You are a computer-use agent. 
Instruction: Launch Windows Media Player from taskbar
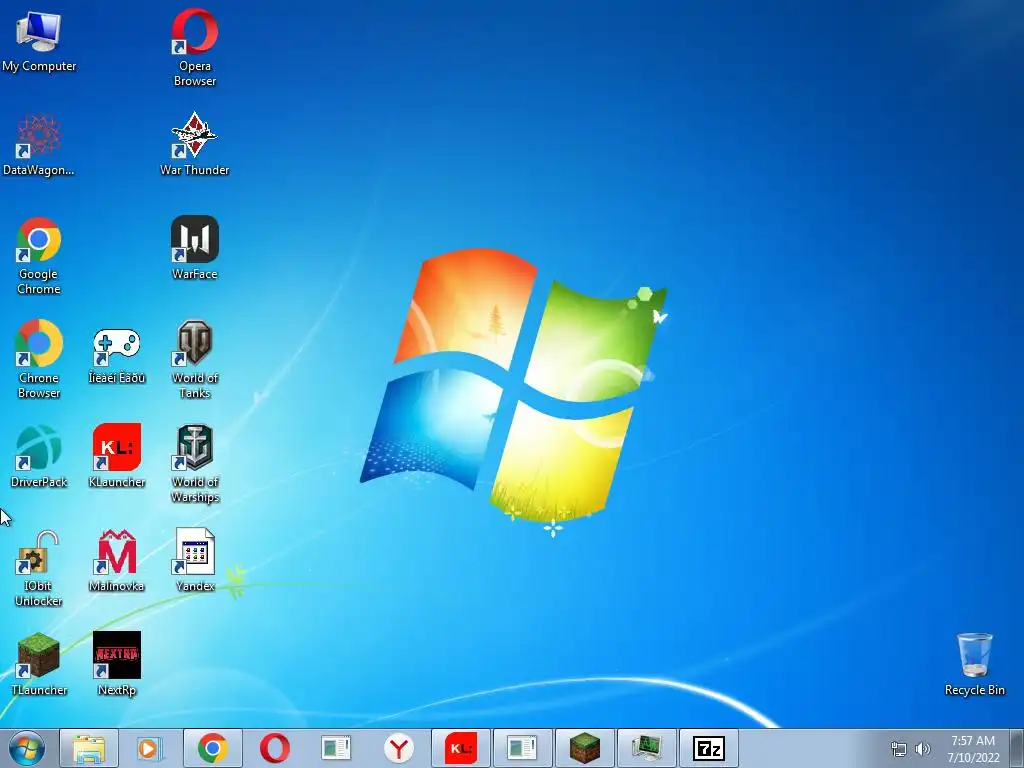click(x=150, y=748)
